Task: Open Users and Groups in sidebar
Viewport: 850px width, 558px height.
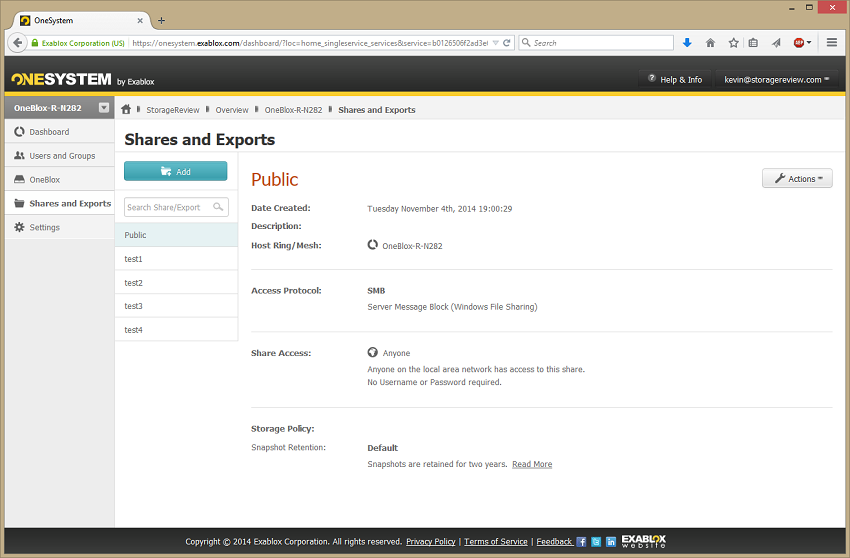Action: (60, 155)
